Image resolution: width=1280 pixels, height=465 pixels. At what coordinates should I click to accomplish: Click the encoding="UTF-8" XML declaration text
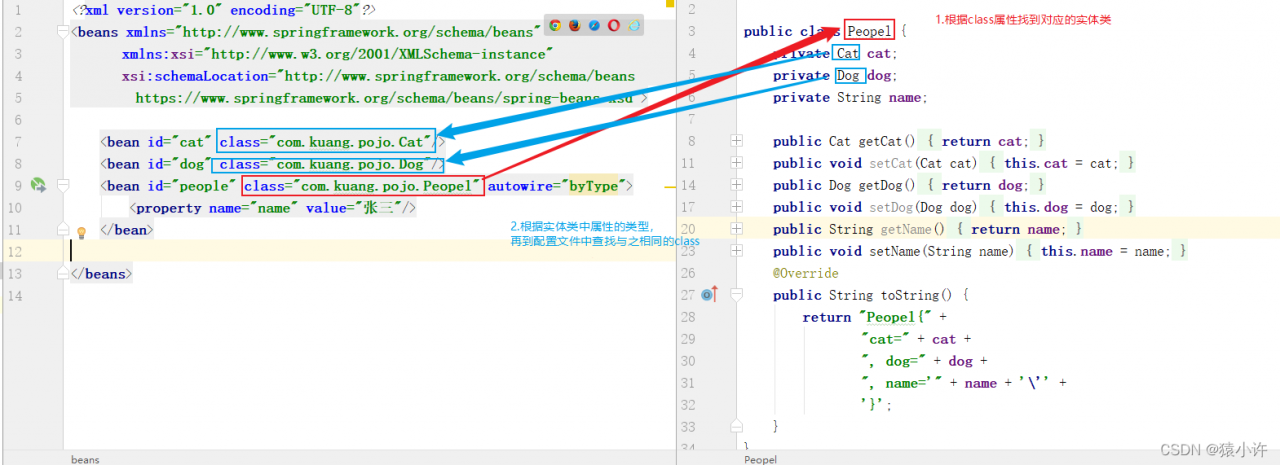tap(293, 9)
